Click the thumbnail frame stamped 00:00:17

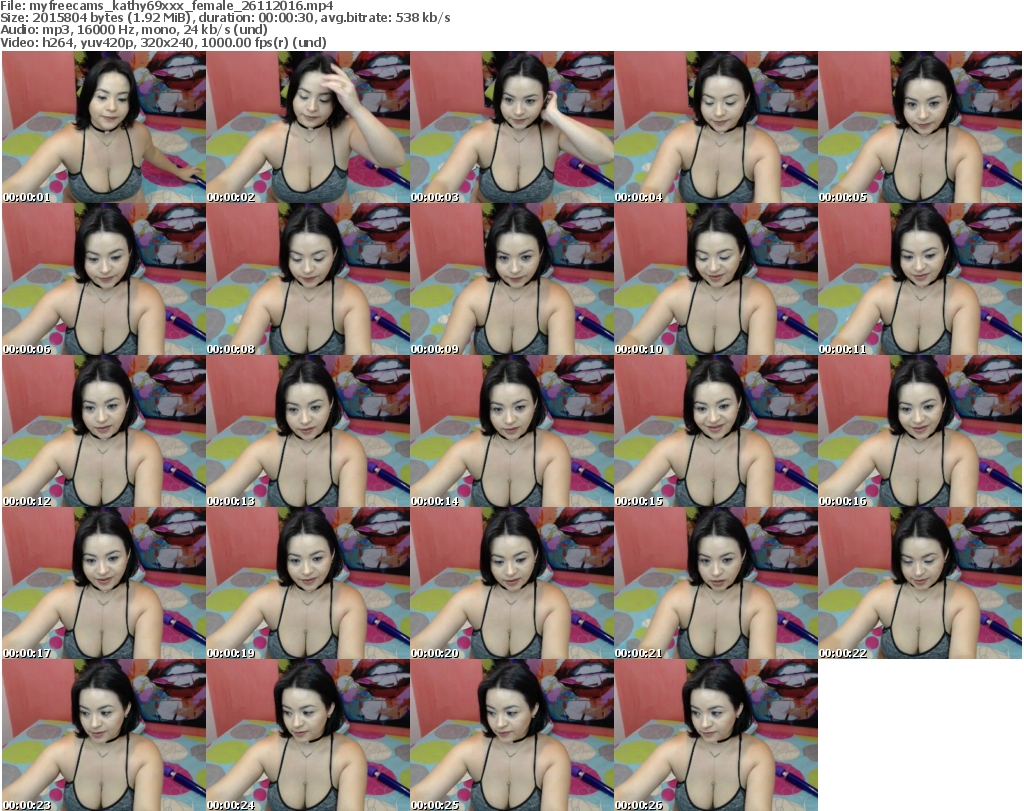104,583
